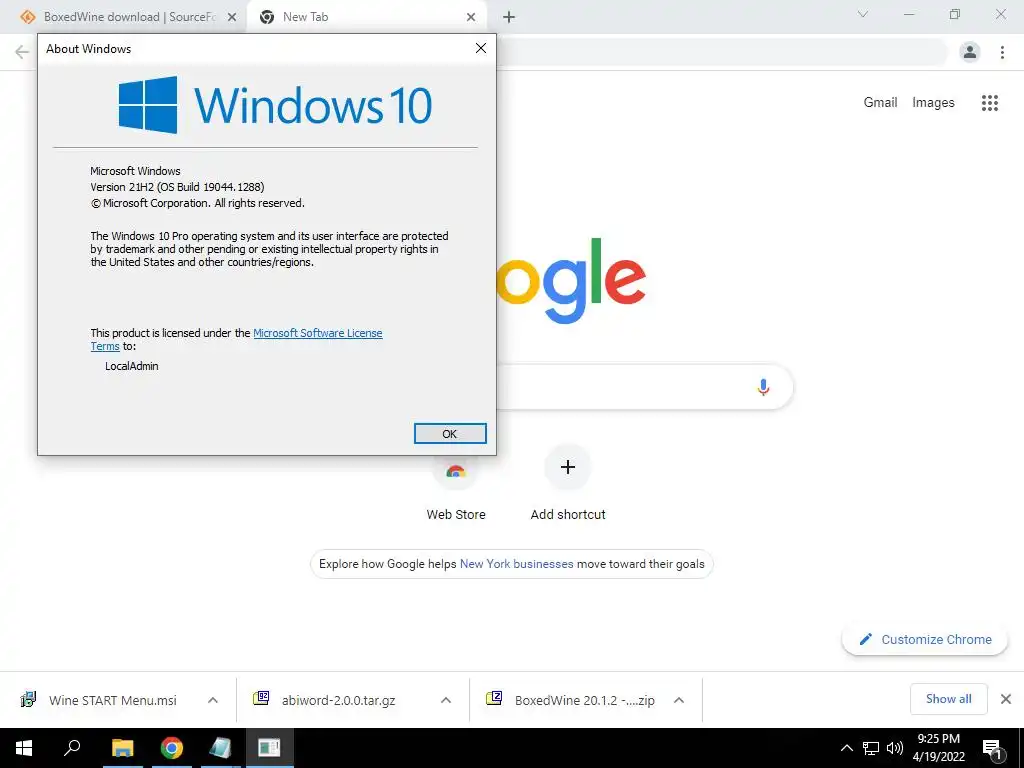Open the Google apps grid
This screenshot has width=1024, height=768.
coord(990,103)
